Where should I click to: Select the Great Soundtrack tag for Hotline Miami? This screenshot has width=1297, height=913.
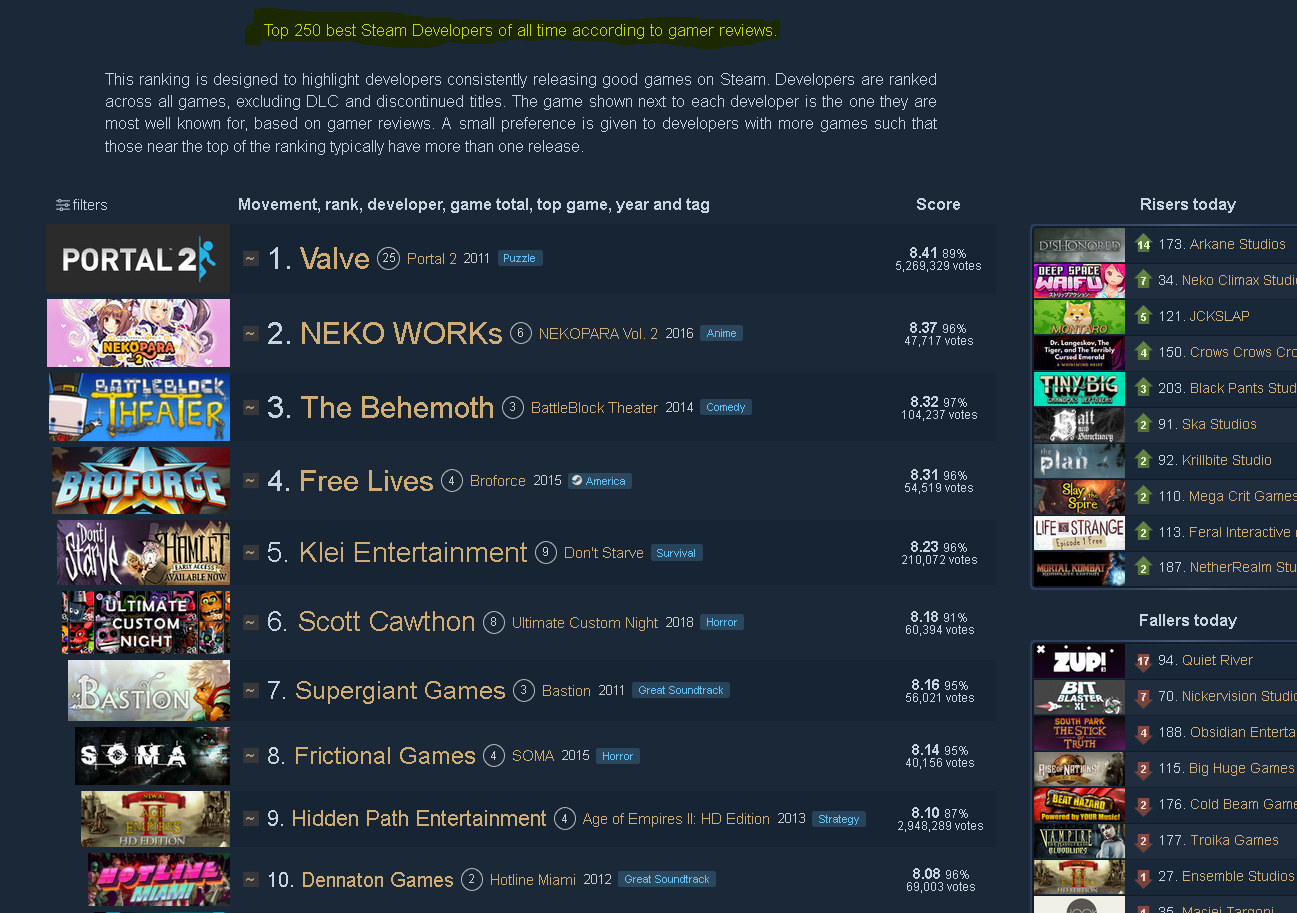(667, 879)
